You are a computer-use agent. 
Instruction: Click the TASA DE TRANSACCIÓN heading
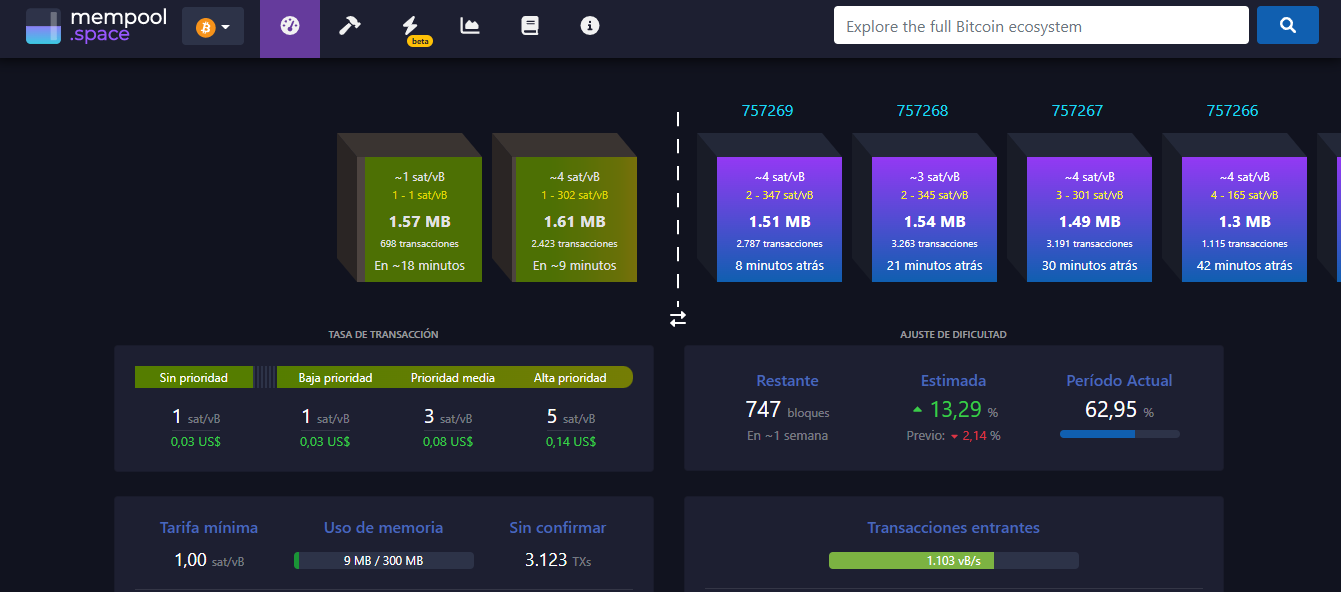[x=383, y=334]
